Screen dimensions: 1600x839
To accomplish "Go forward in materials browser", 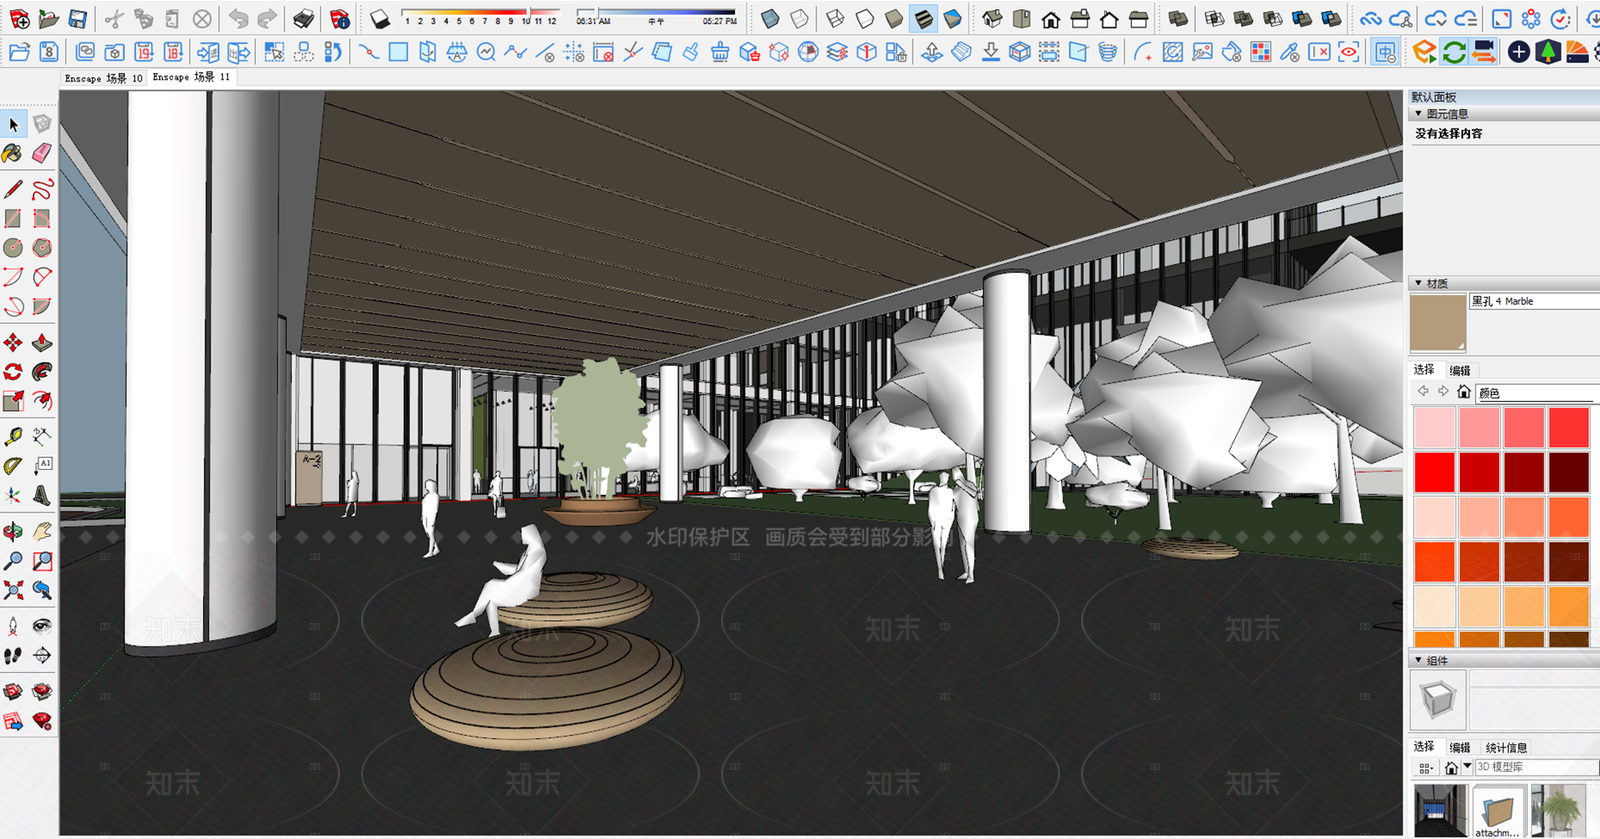I will tap(1443, 391).
